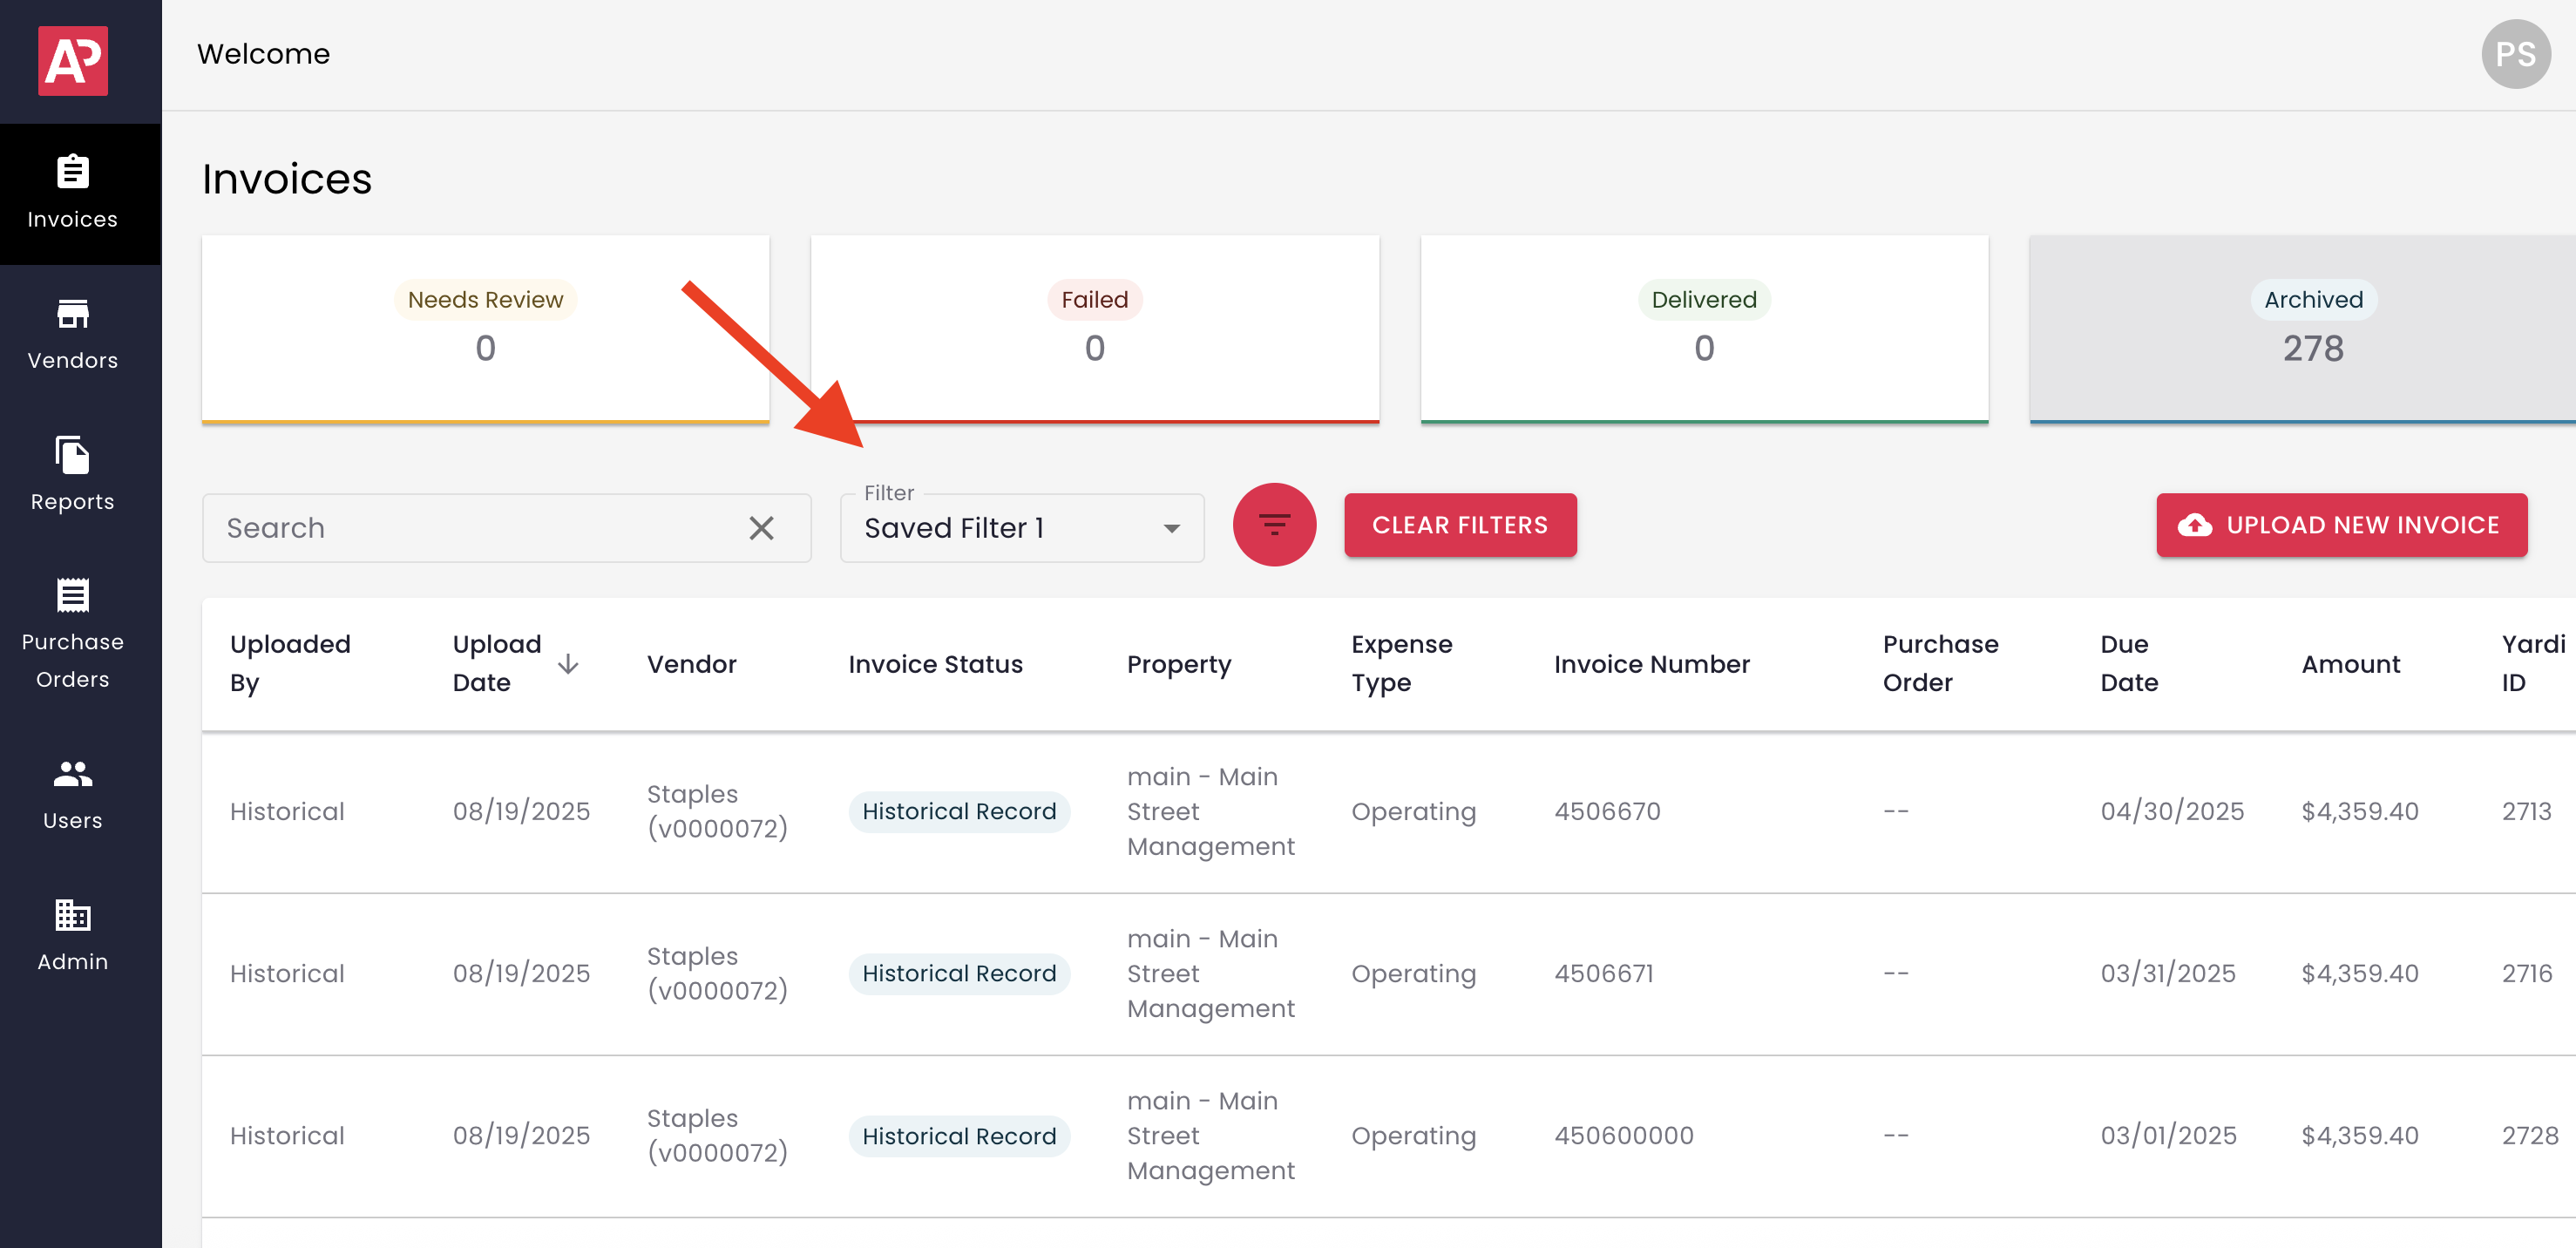Viewport: 2576px width, 1248px height.
Task: Click amount $4,359.40 in invoice 4506671 row
Action: tap(2360, 973)
